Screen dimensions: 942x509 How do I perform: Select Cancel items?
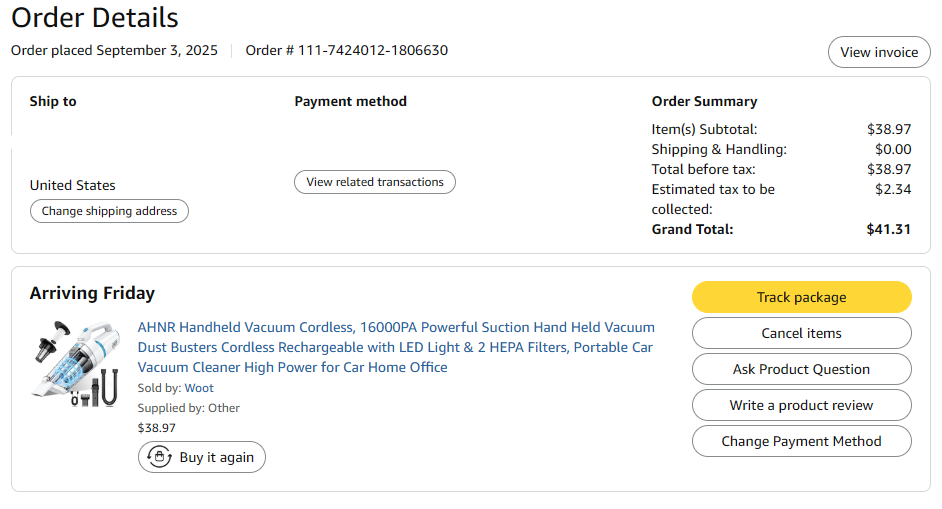tap(801, 333)
